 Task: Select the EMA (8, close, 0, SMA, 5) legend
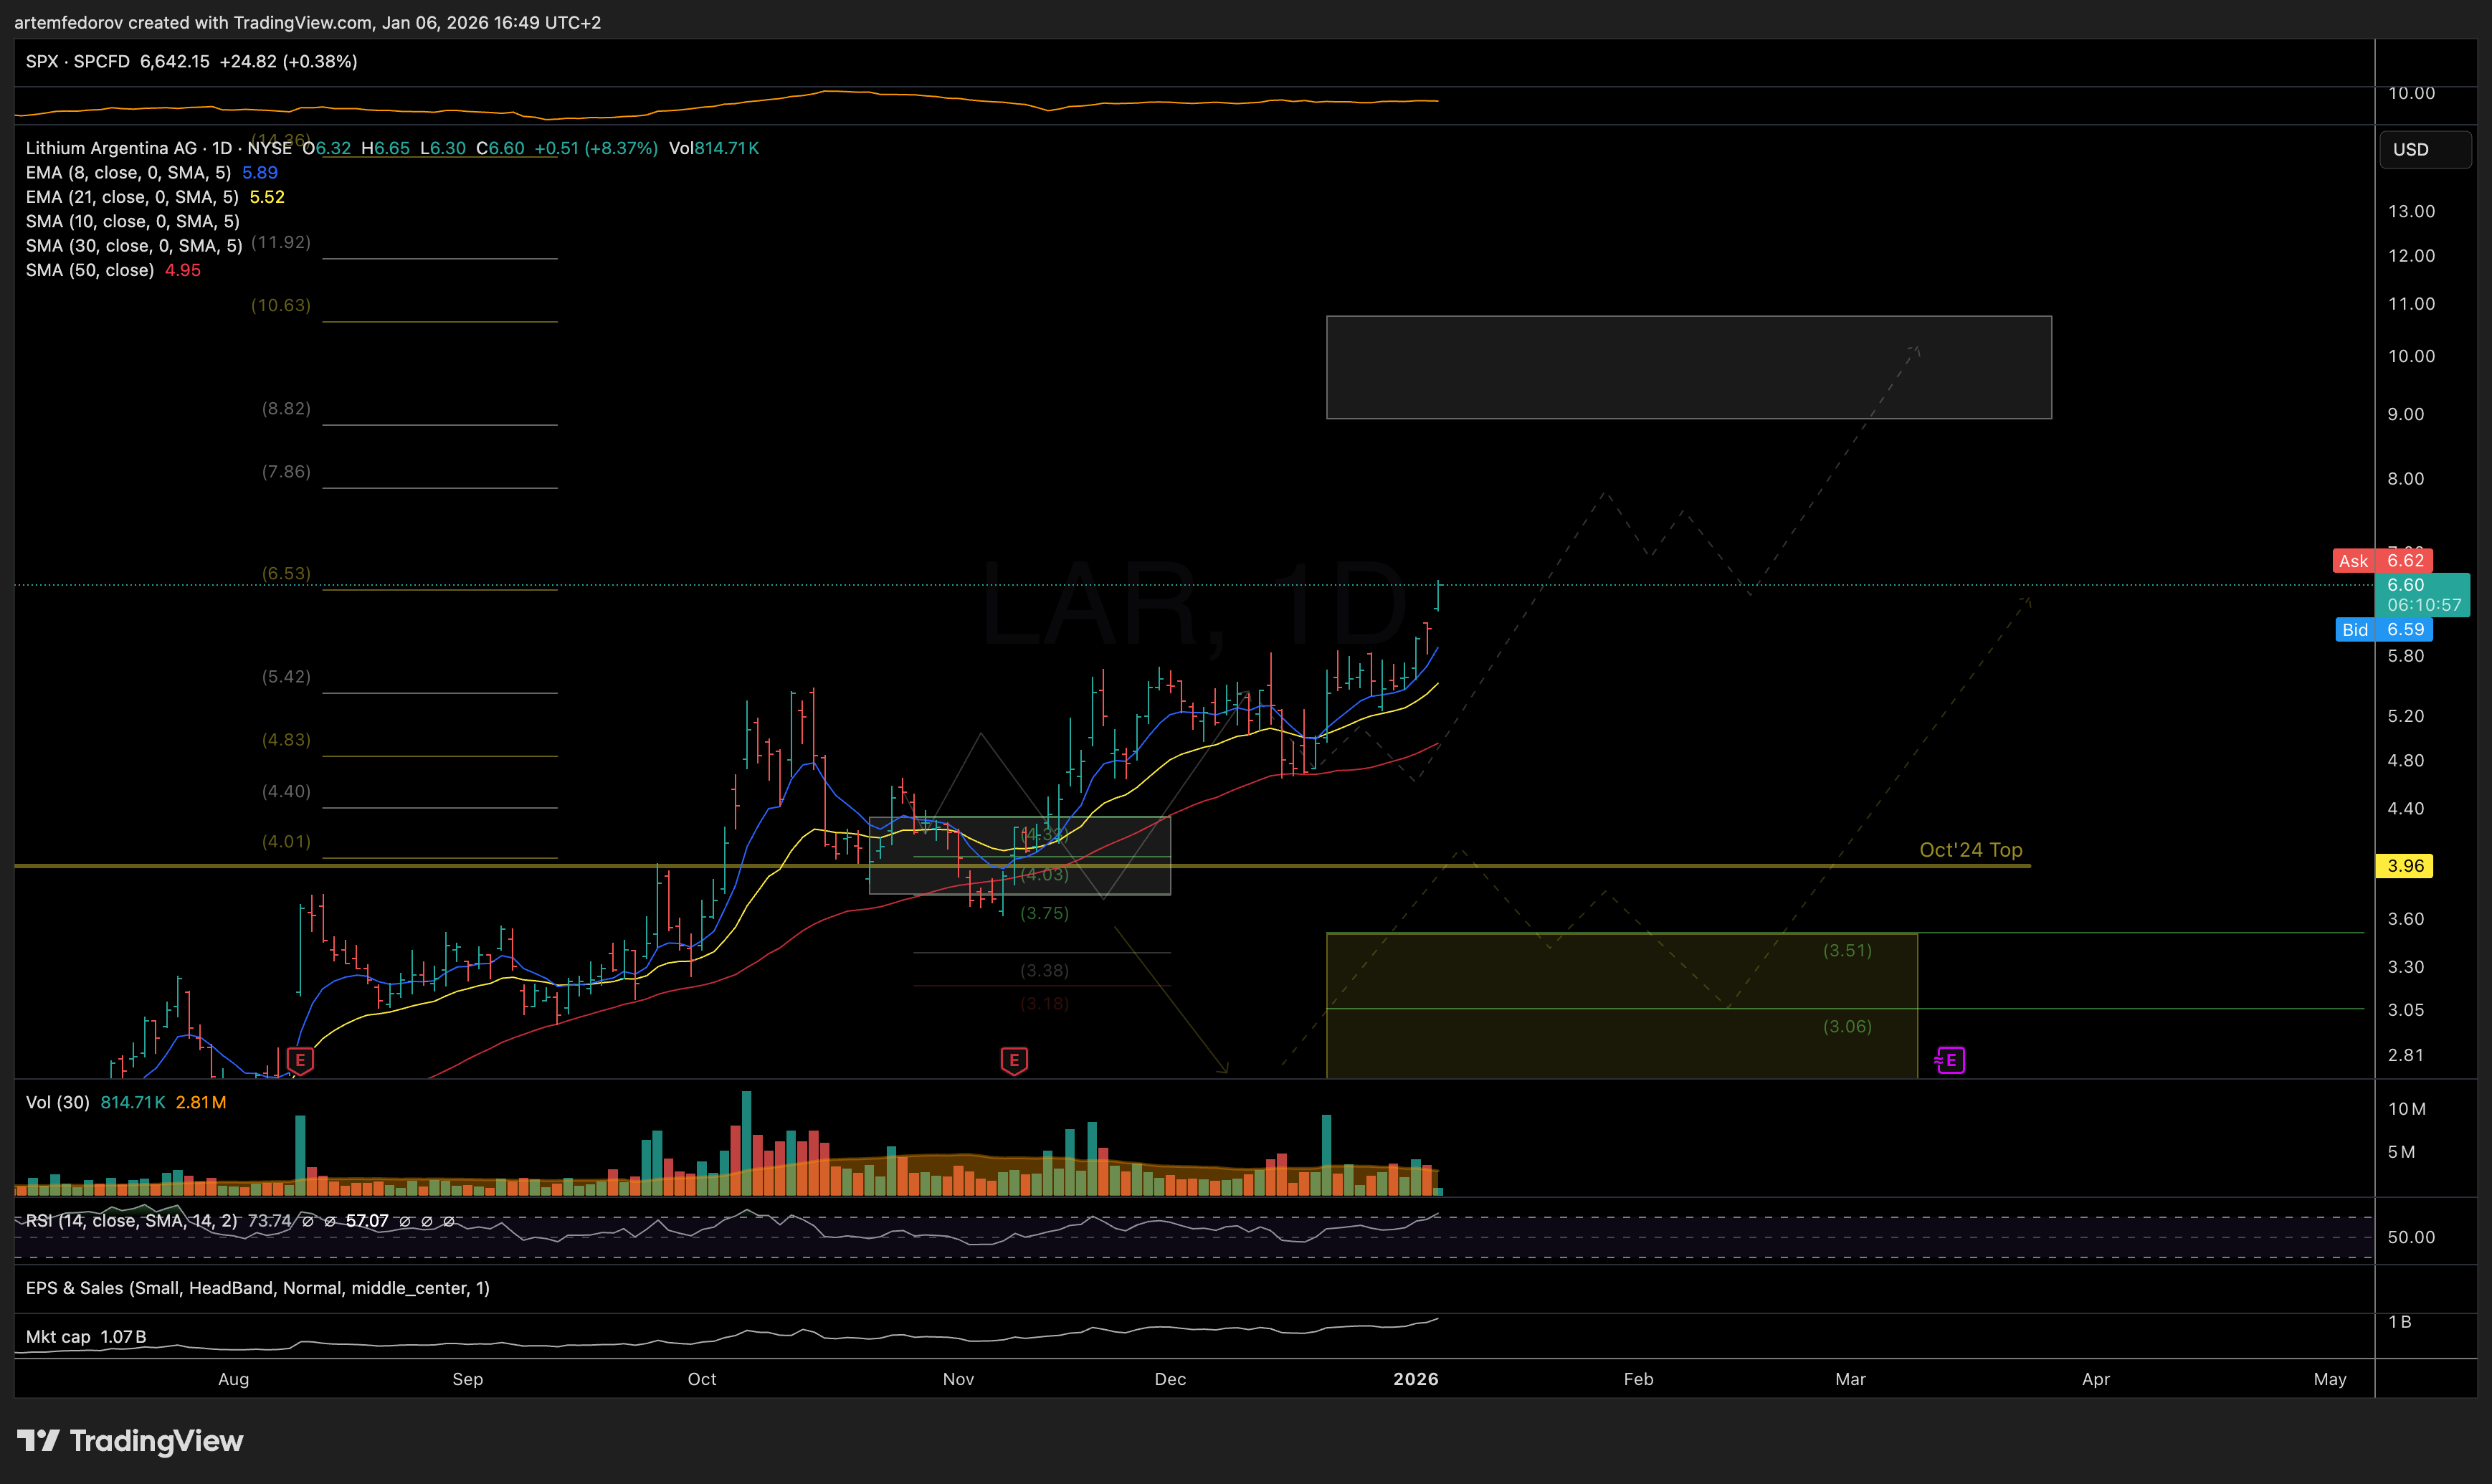click(128, 172)
